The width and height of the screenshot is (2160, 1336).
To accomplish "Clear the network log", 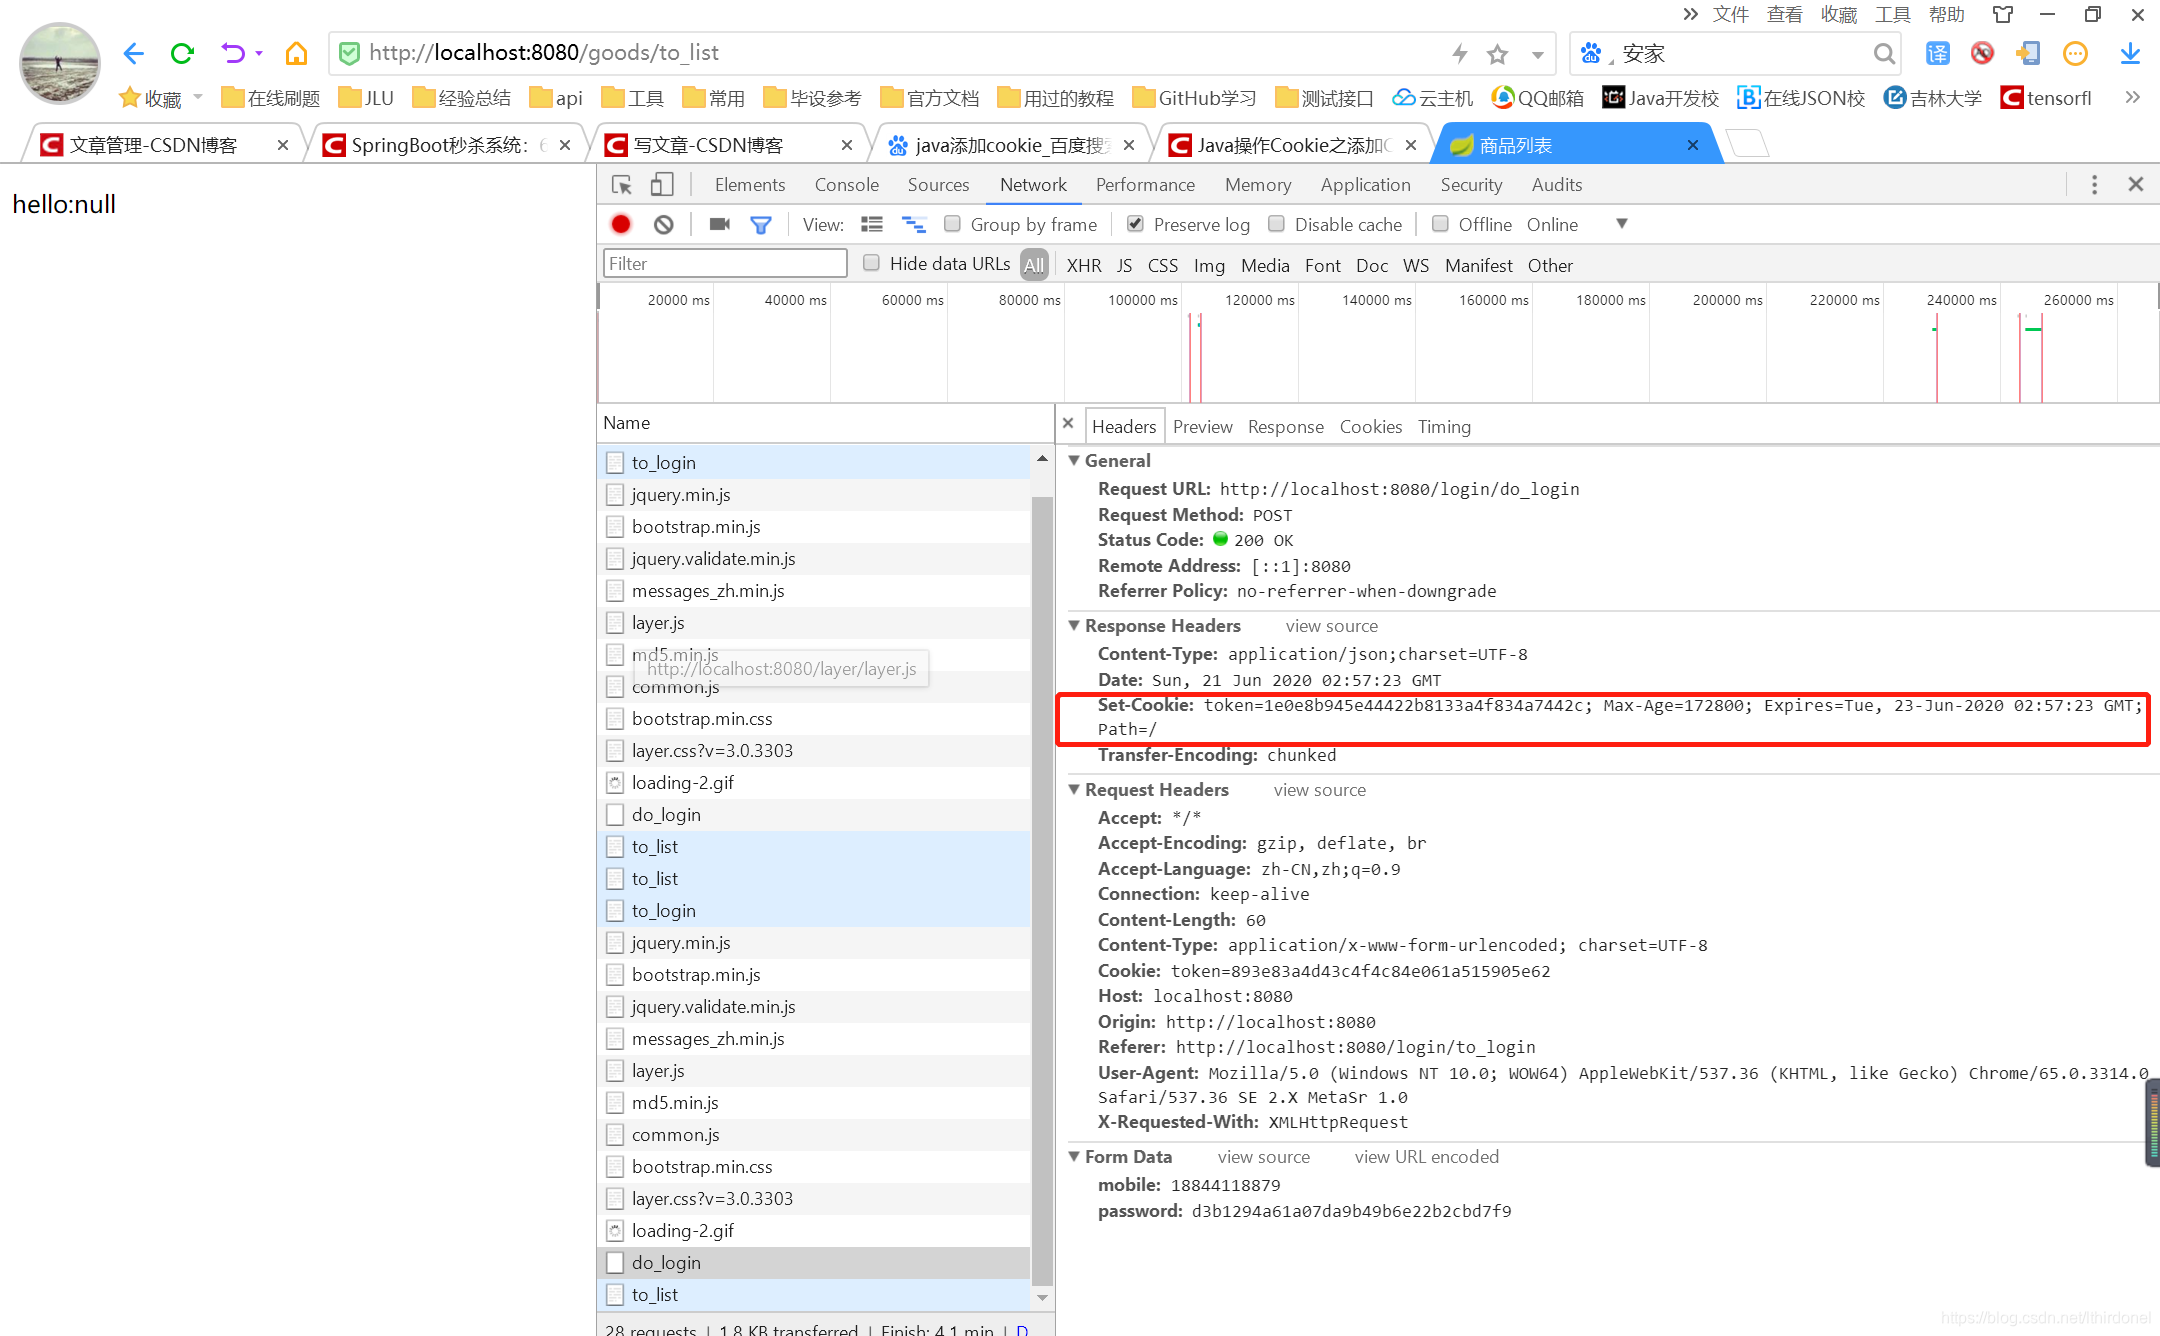I will pyautogui.click(x=664, y=224).
